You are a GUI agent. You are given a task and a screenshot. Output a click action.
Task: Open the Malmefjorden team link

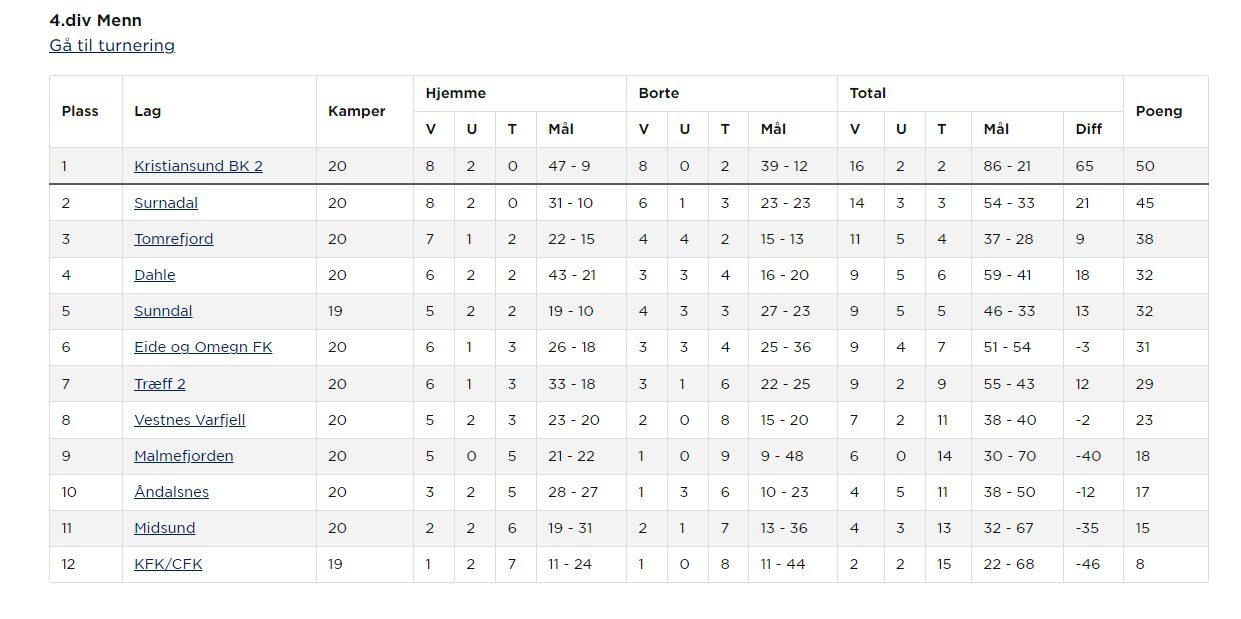point(183,456)
